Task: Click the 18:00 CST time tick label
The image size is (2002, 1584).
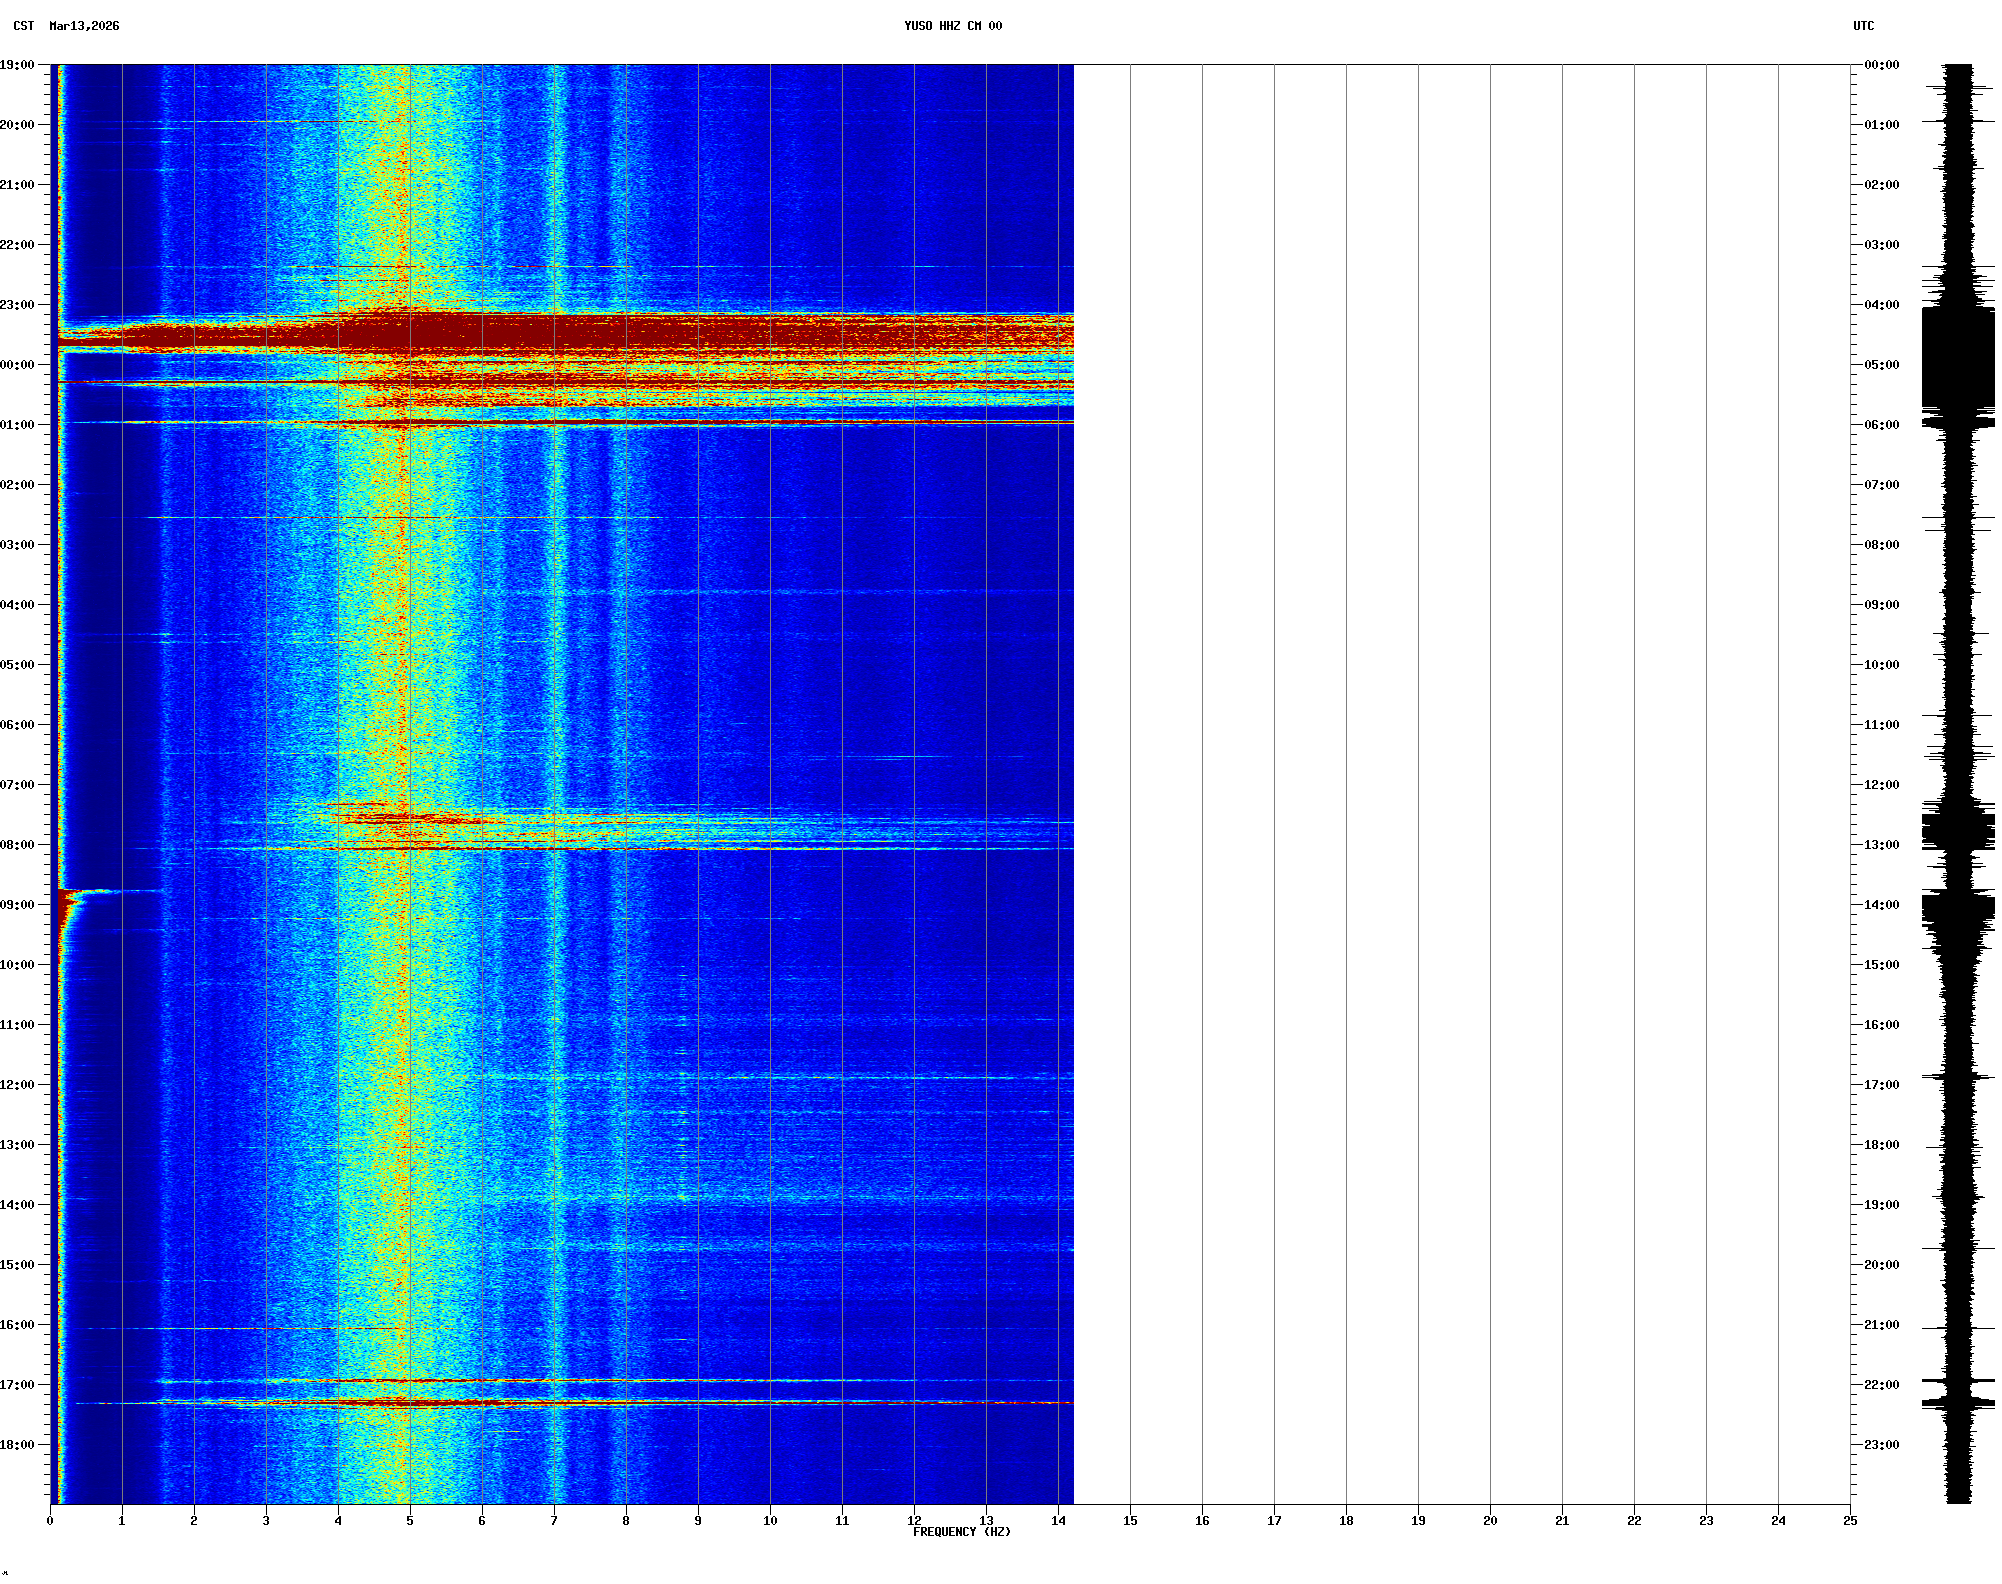Action: click(x=17, y=1445)
